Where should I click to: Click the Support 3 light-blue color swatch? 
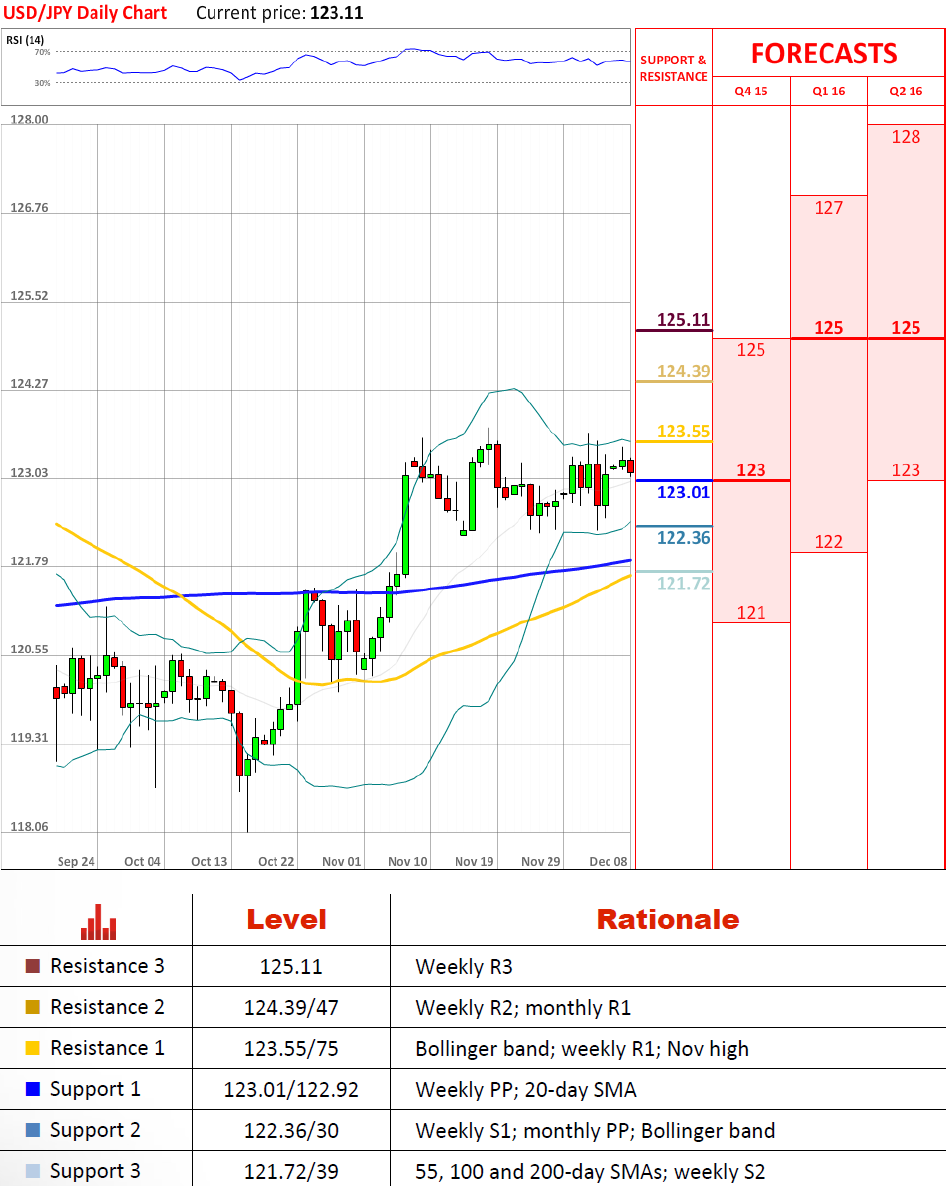[33, 1170]
